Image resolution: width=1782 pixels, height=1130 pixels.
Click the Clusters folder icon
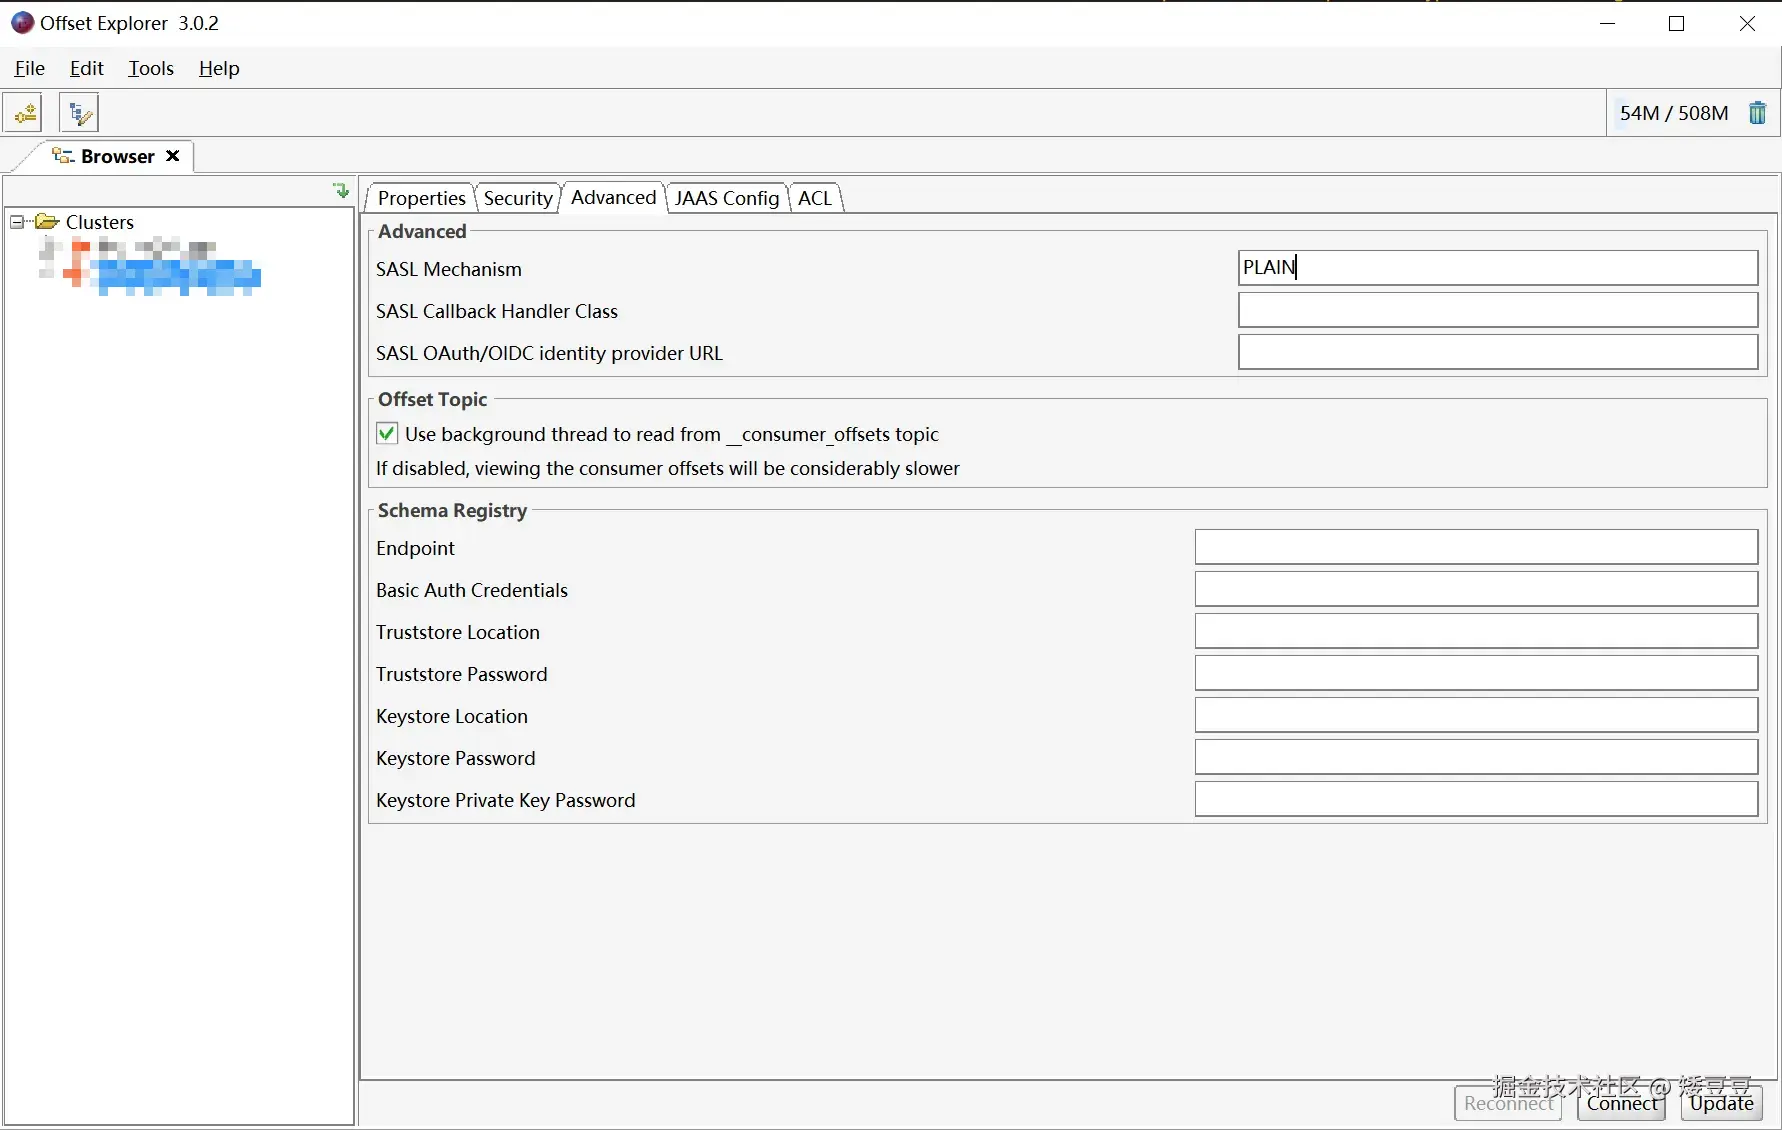click(47, 221)
